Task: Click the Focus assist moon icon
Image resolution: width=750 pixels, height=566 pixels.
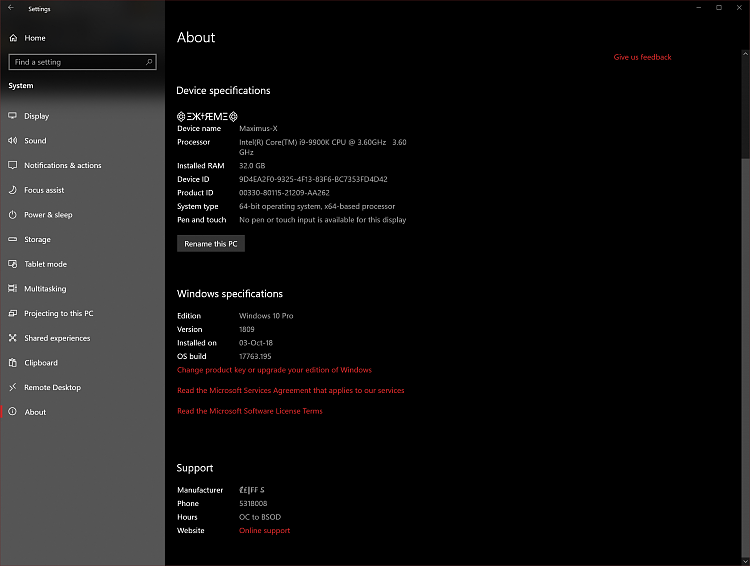Action: 12,190
